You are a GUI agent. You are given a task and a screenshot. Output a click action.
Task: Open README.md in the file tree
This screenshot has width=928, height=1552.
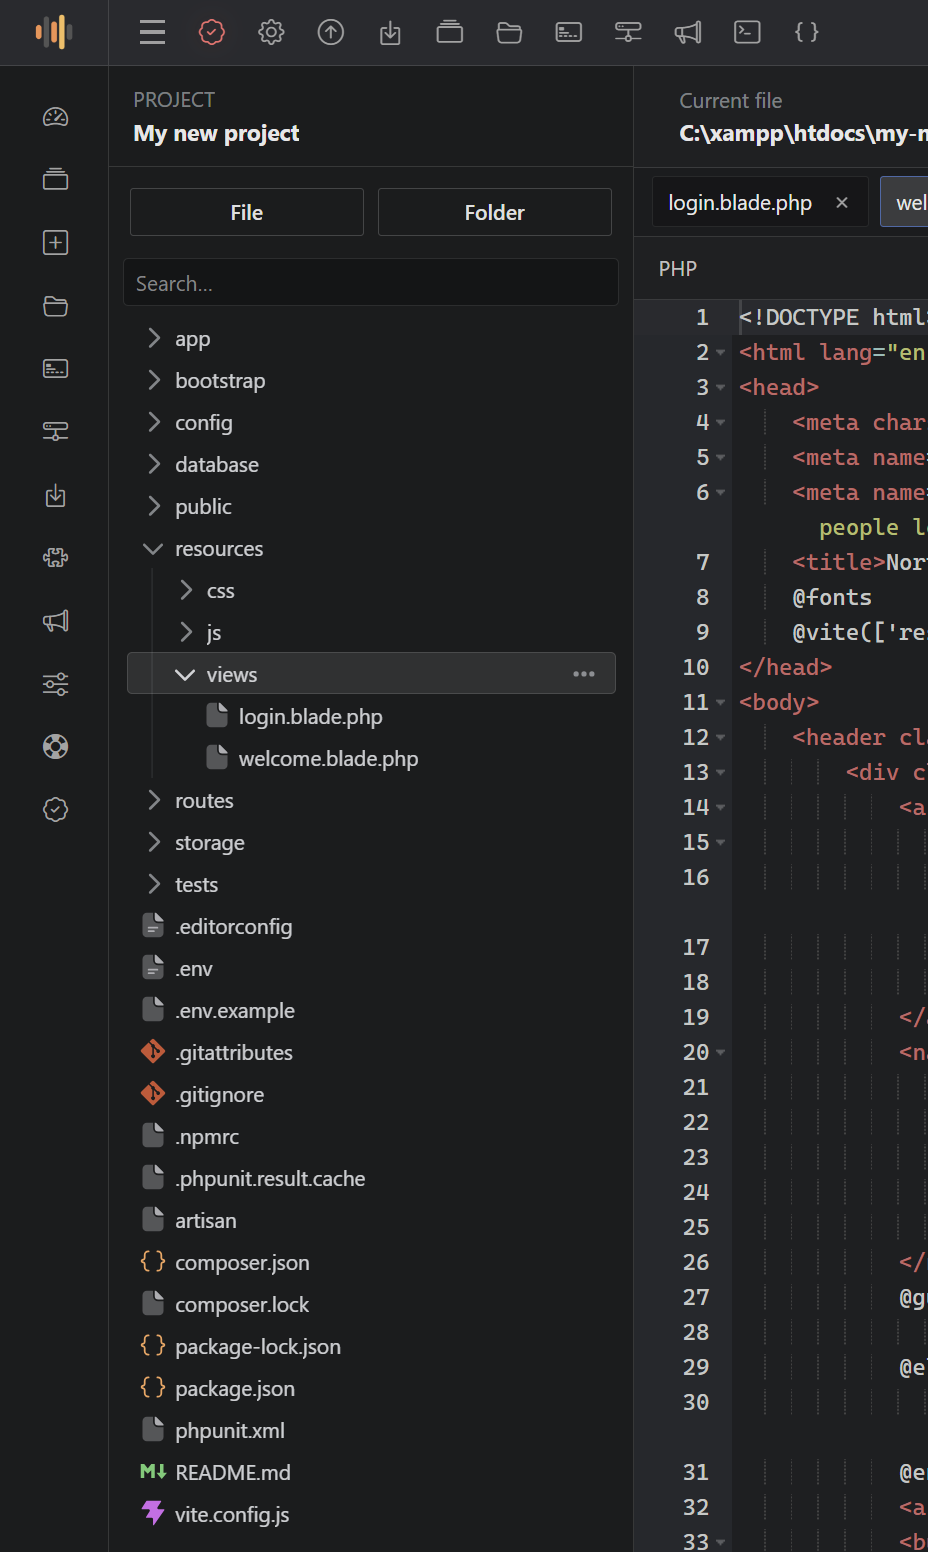pos(232,1473)
